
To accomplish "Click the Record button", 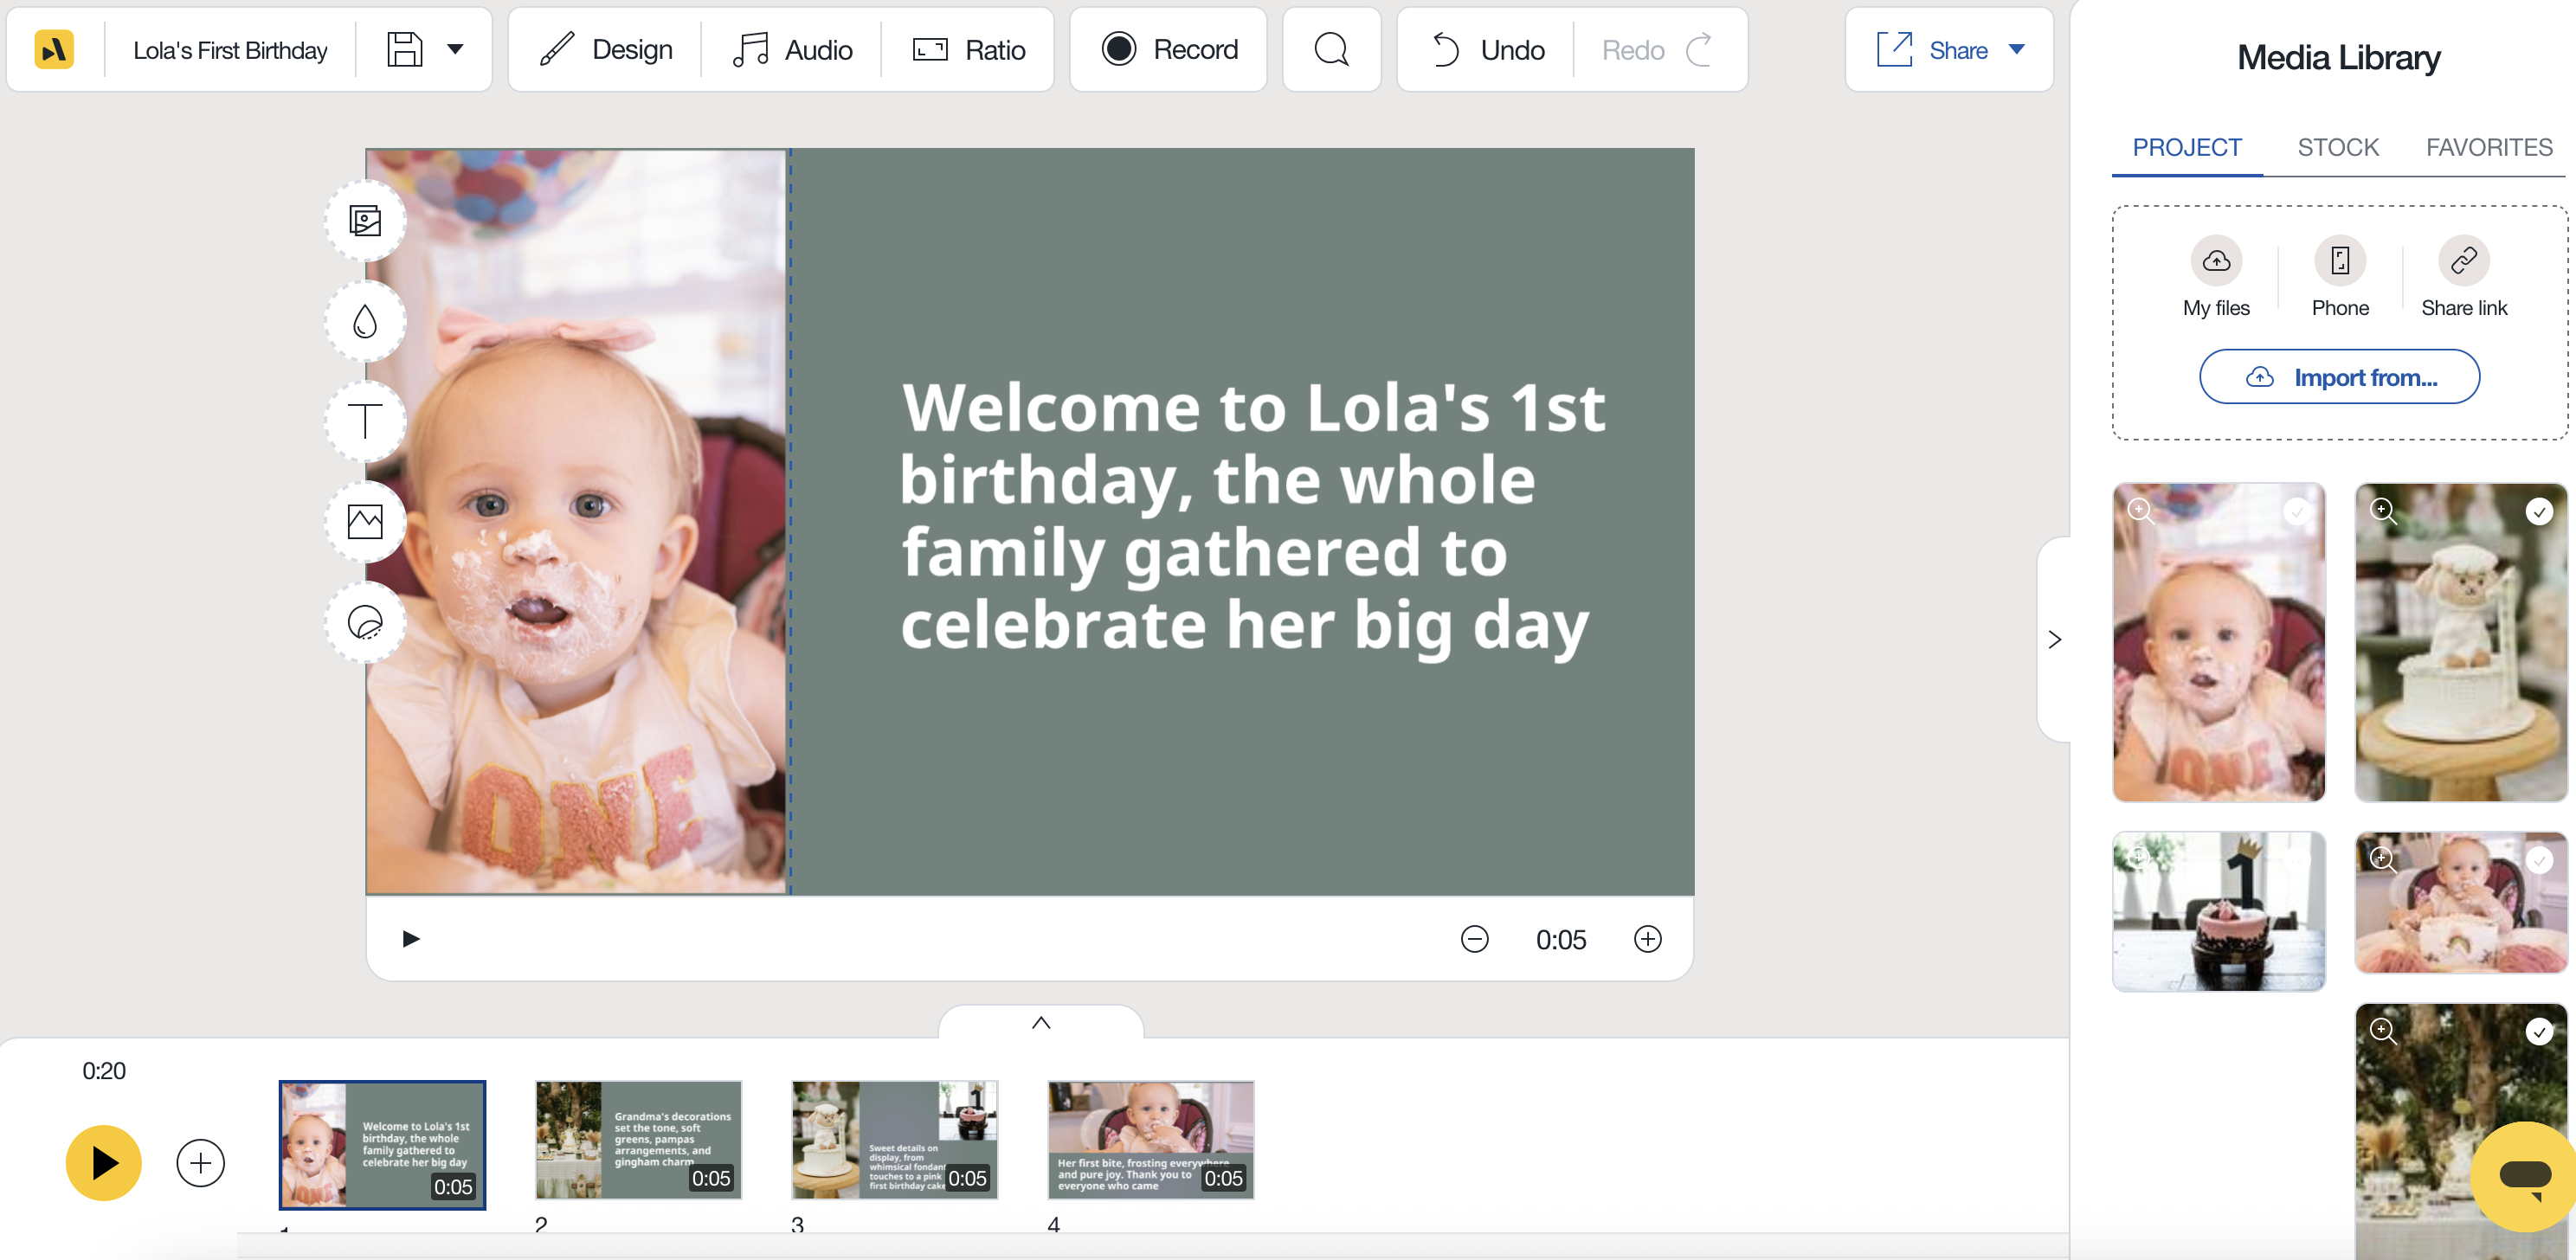I will point(1168,50).
